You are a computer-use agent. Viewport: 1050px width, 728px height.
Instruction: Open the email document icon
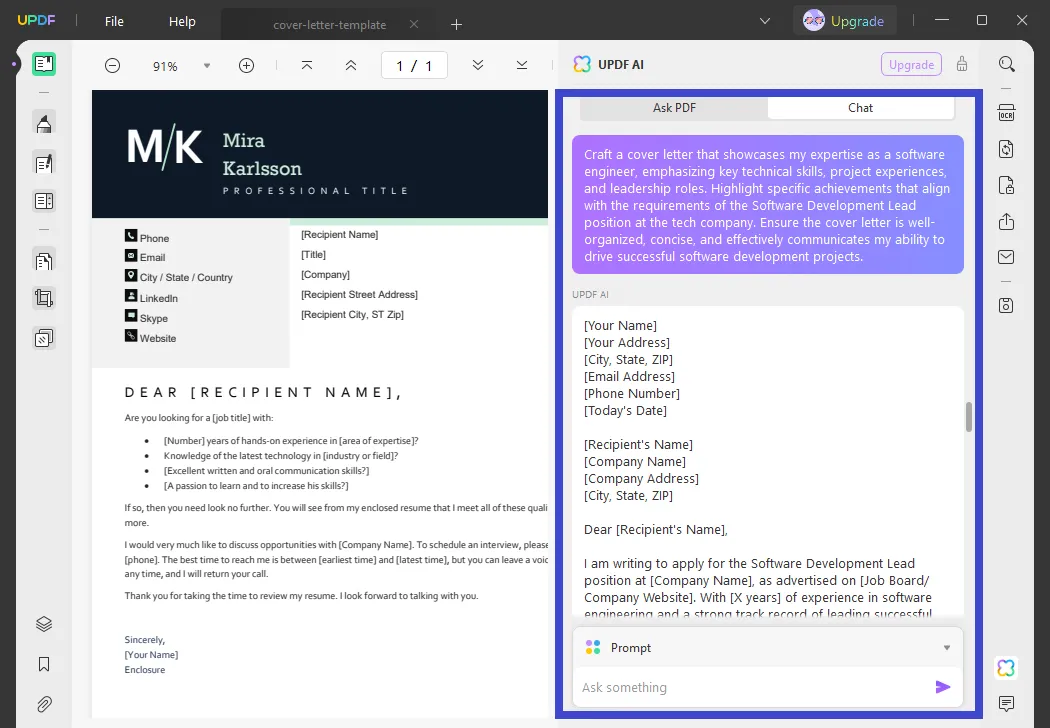(x=1007, y=257)
